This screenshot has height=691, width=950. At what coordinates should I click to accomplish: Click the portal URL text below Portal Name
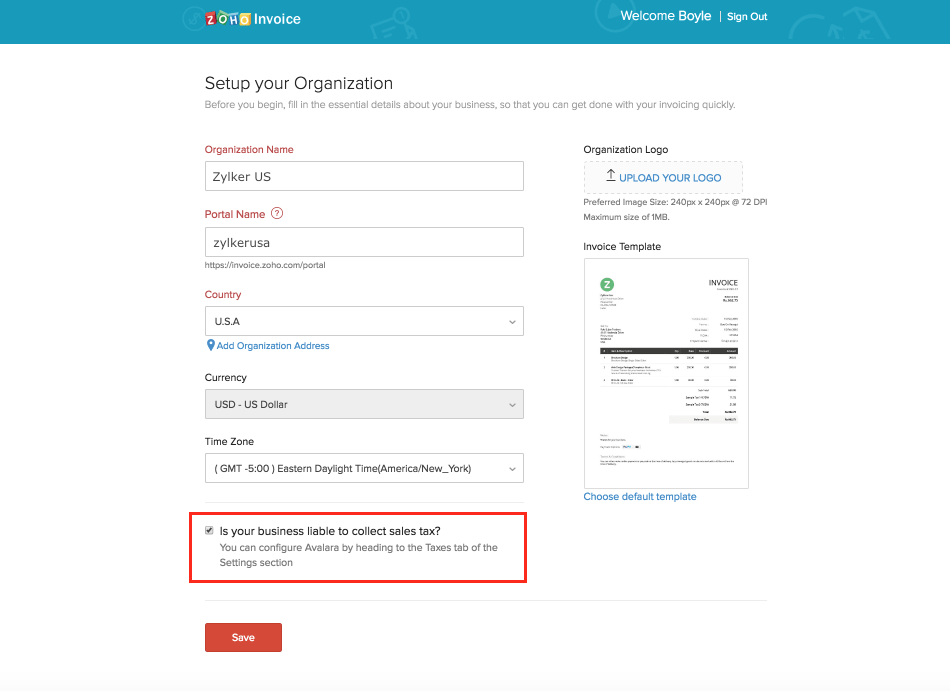pyautogui.click(x=265, y=265)
